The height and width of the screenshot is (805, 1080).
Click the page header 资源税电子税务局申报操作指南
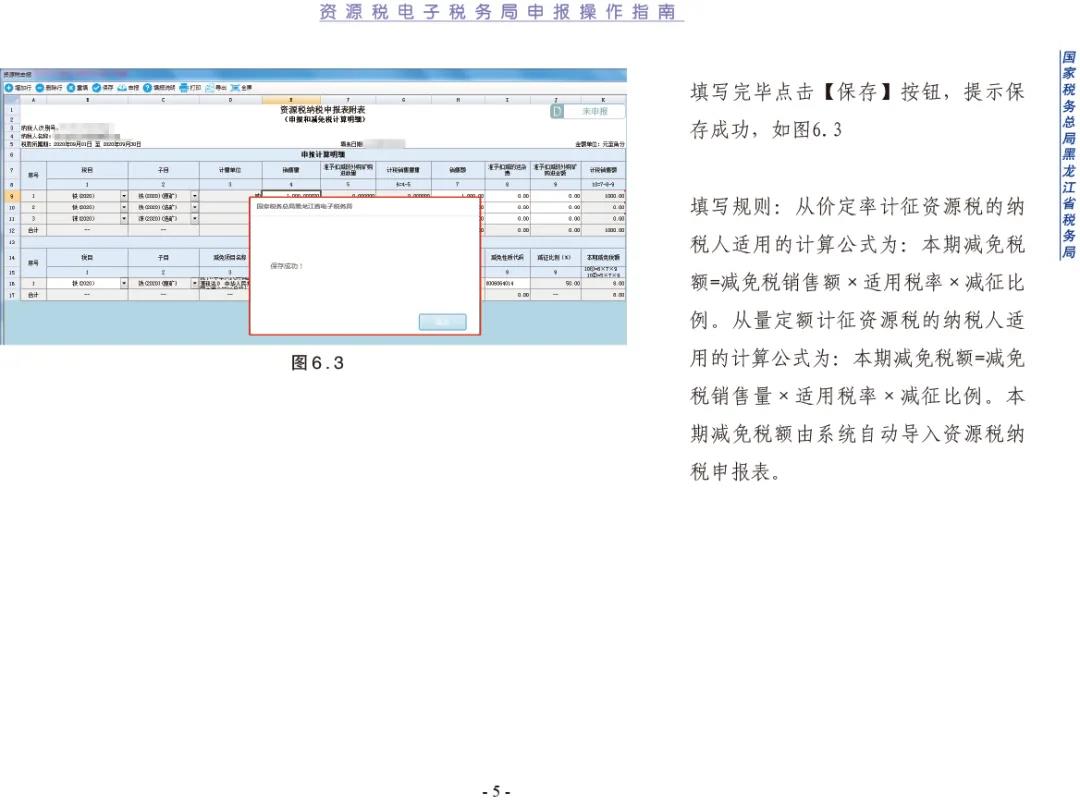[501, 12]
